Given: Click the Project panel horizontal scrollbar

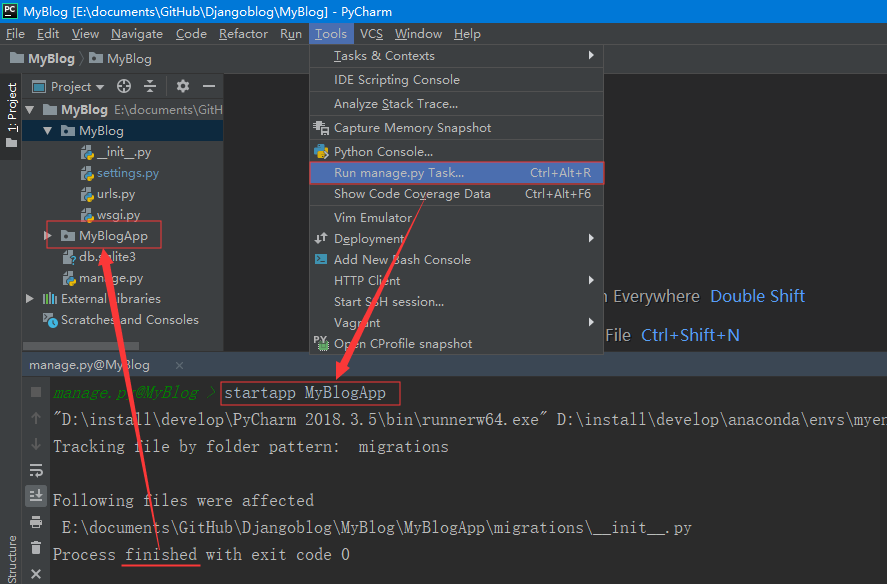Looking at the screenshot, I should 81,345.
